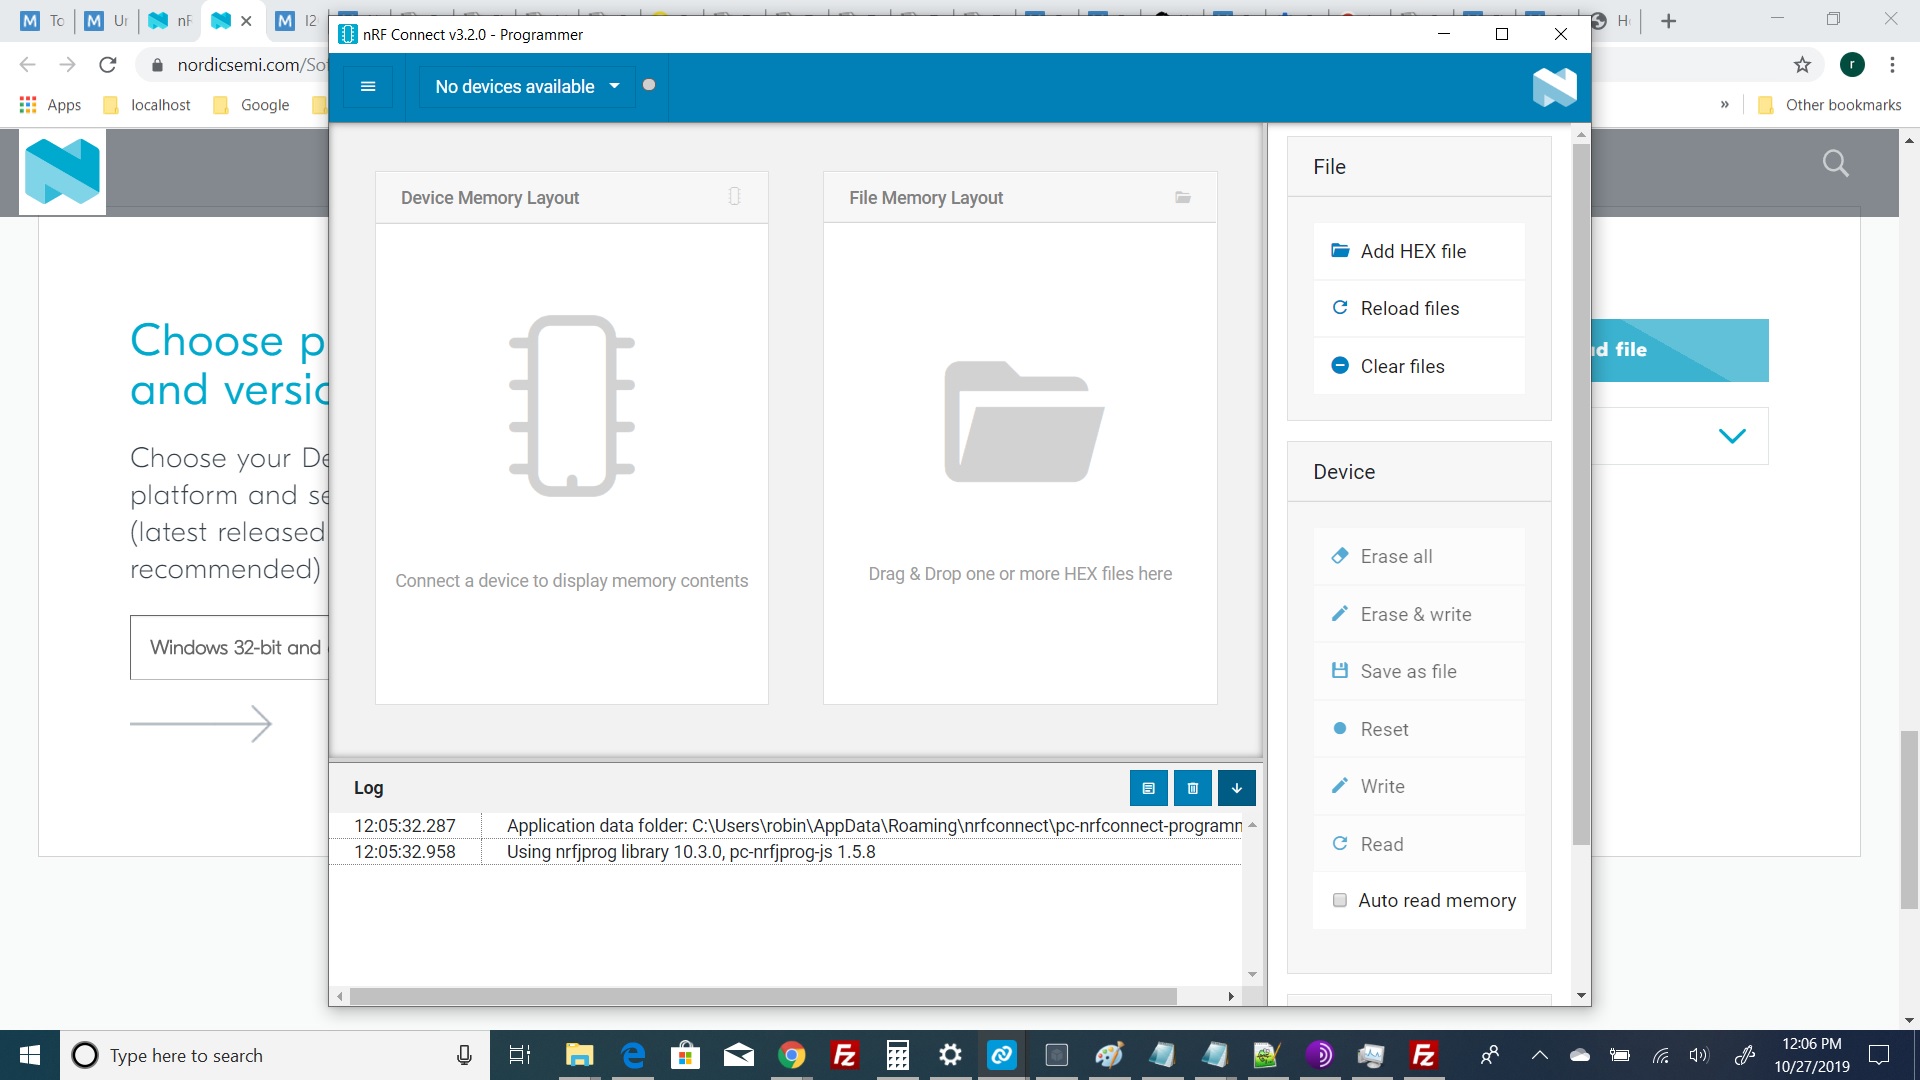Open Task View from the taskbar
Screen dimensions: 1920x1080
(520, 1055)
